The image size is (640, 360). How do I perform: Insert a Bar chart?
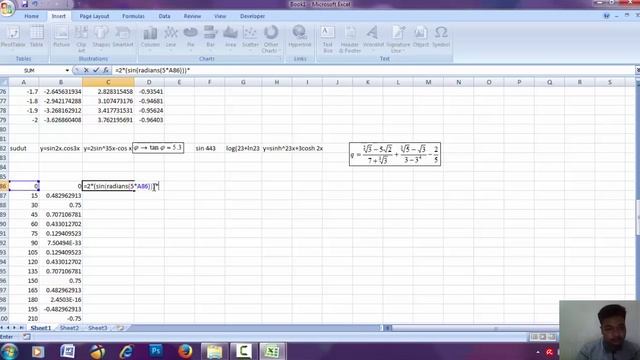click(210, 38)
